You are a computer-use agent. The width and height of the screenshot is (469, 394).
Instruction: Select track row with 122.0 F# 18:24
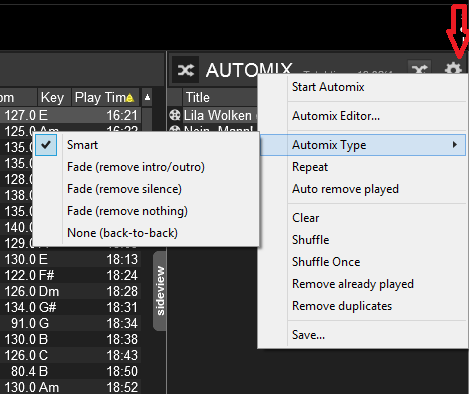click(x=70, y=275)
